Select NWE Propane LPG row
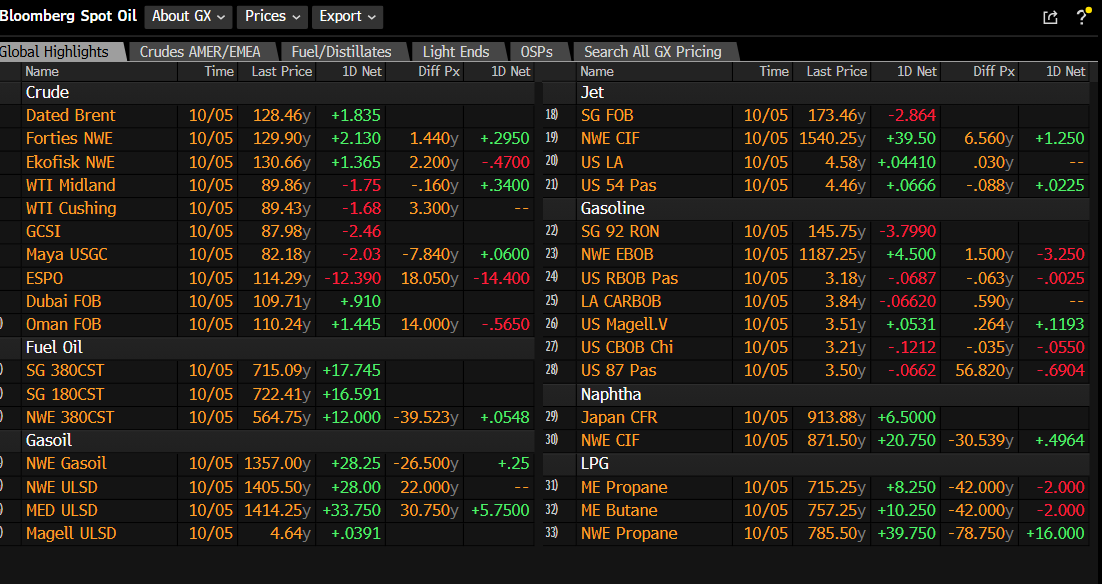The width and height of the screenshot is (1102, 584). click(x=816, y=533)
